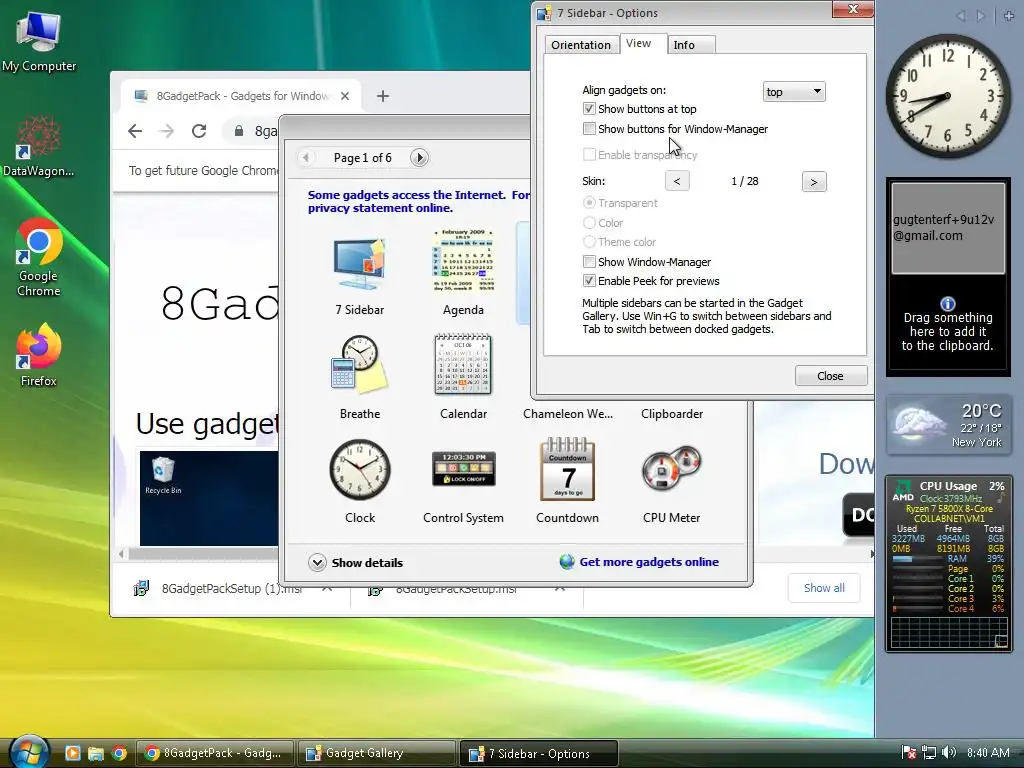Select the CPU Meter gadget icon
The height and width of the screenshot is (768, 1024).
point(671,468)
